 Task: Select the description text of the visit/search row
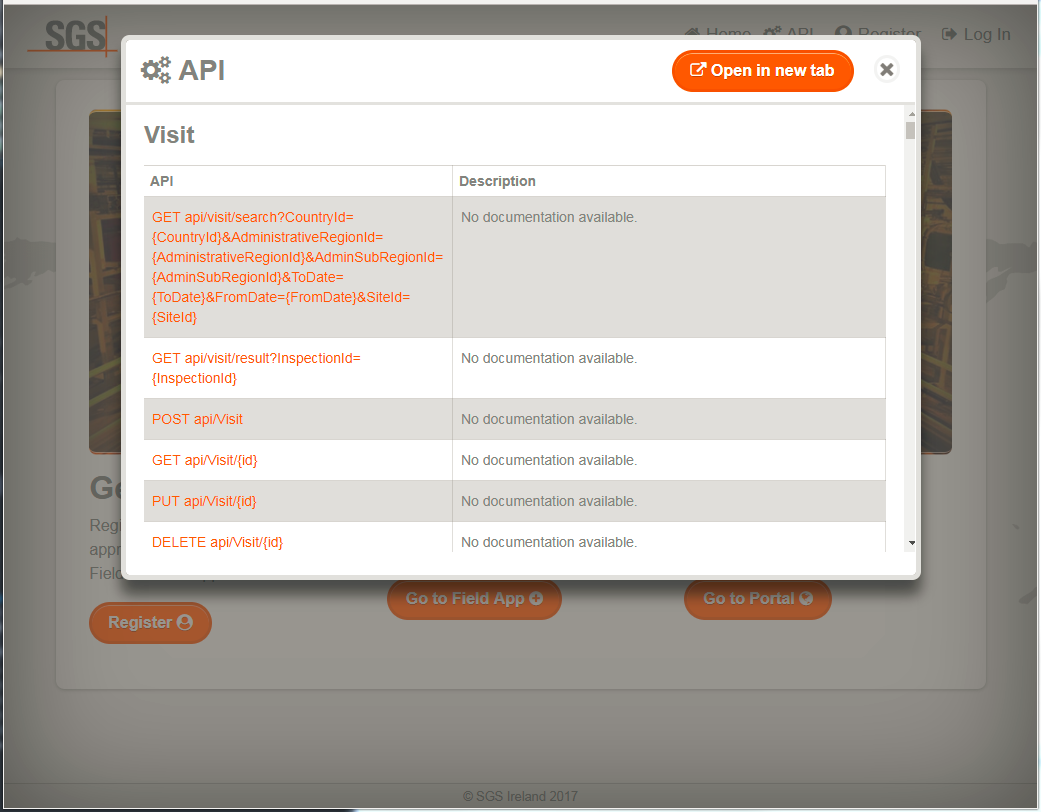[x=549, y=217]
